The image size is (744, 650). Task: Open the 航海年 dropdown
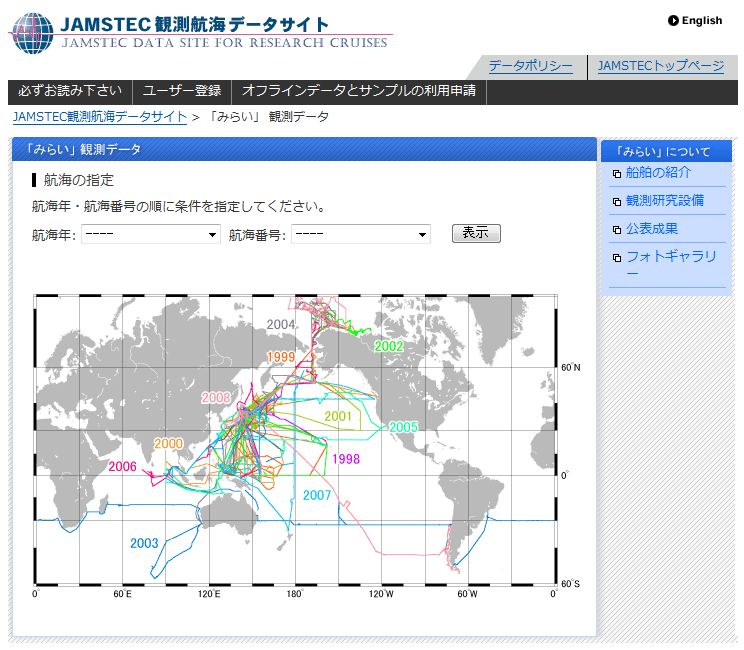click(x=151, y=235)
